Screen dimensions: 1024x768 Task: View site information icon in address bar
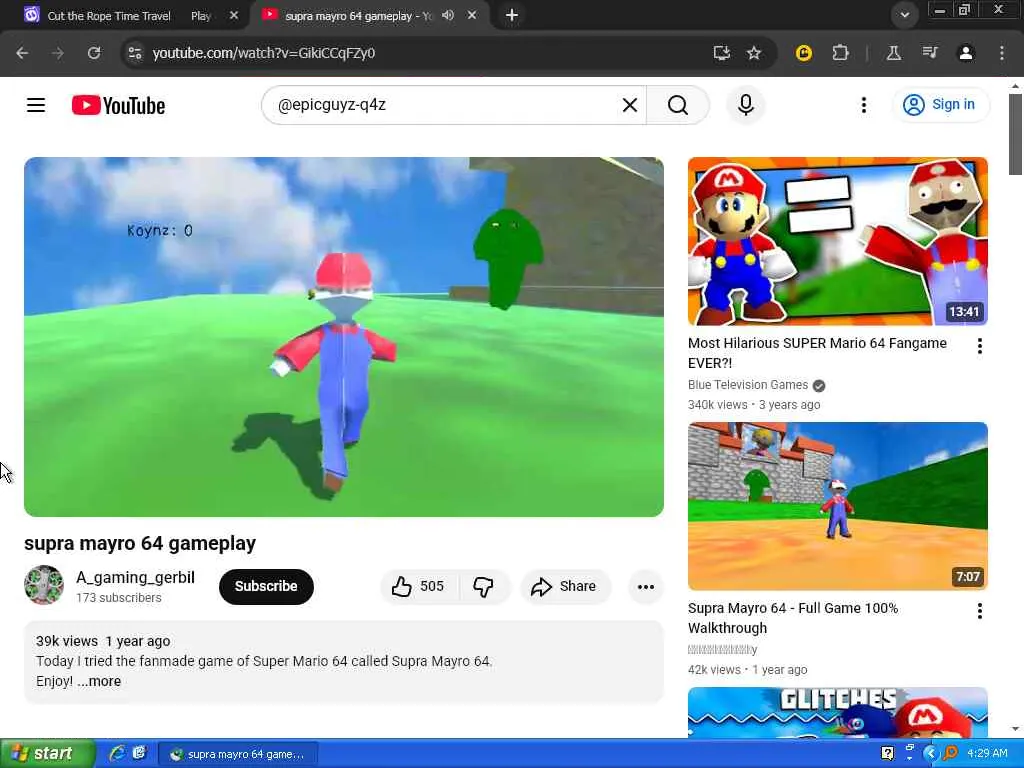coord(135,53)
